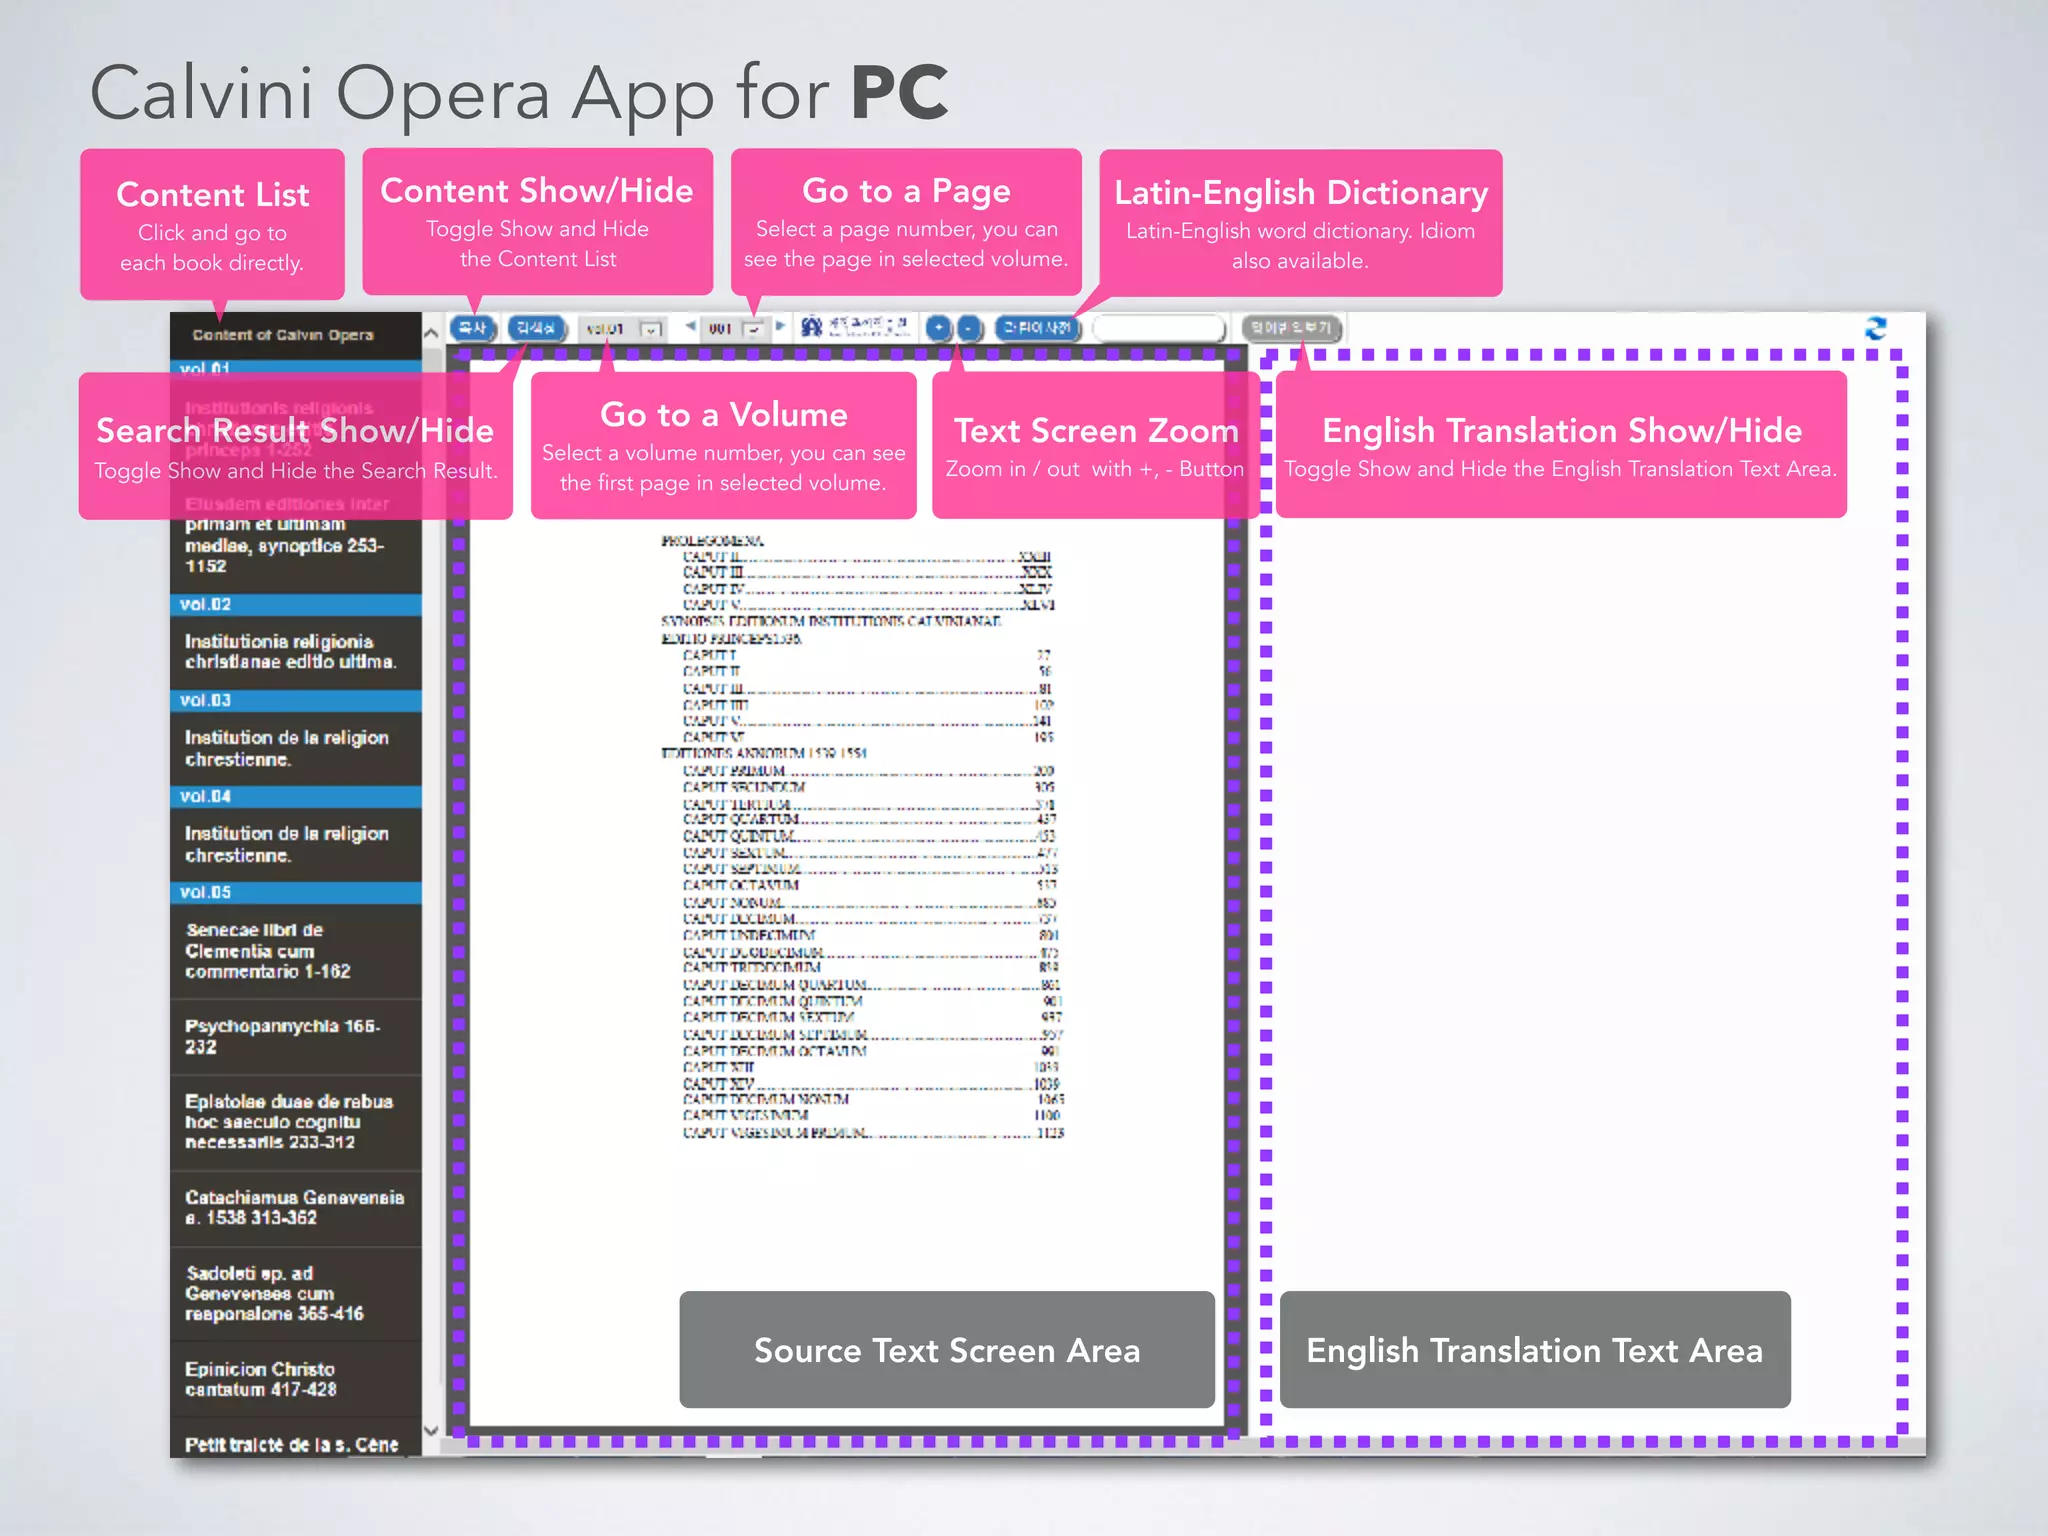Select vol.05 header in content list
Image resolution: width=2048 pixels, height=1536 pixels.
tap(296, 892)
